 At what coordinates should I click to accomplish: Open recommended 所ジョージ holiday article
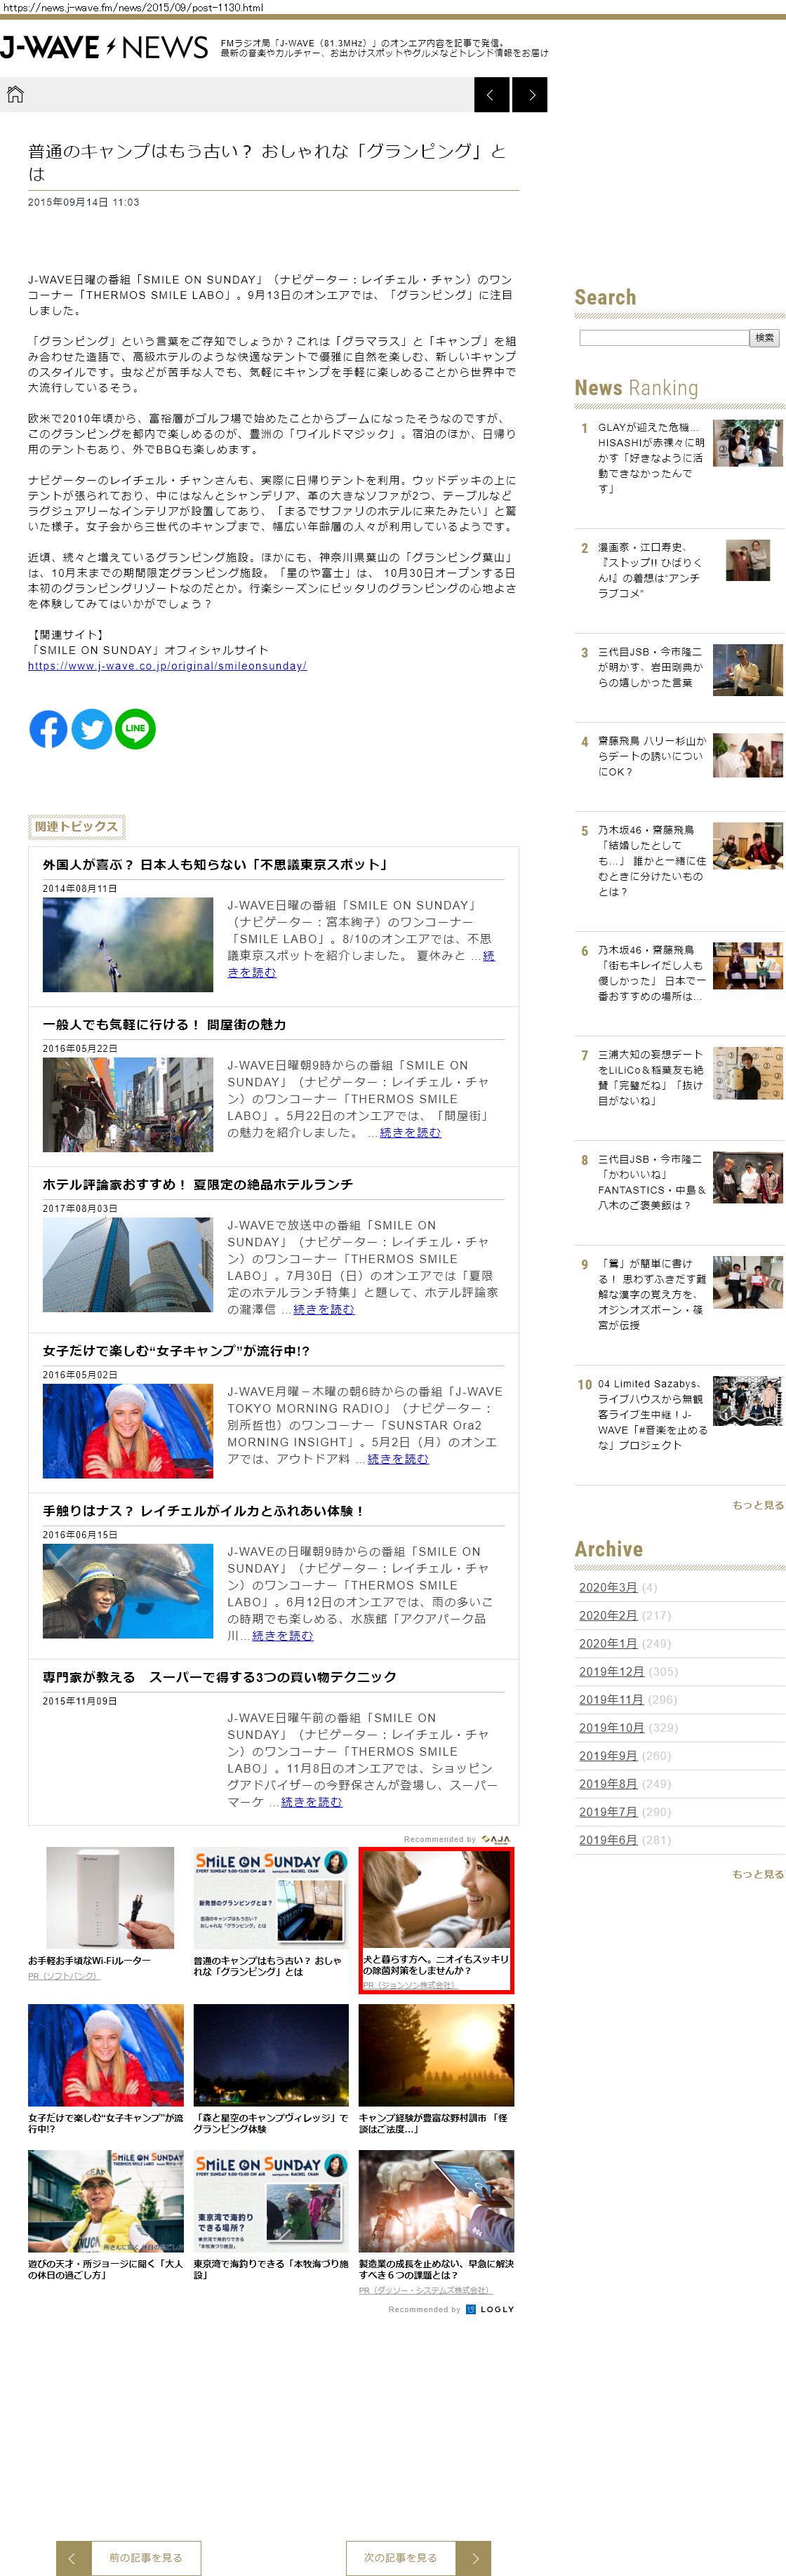pos(106,2216)
